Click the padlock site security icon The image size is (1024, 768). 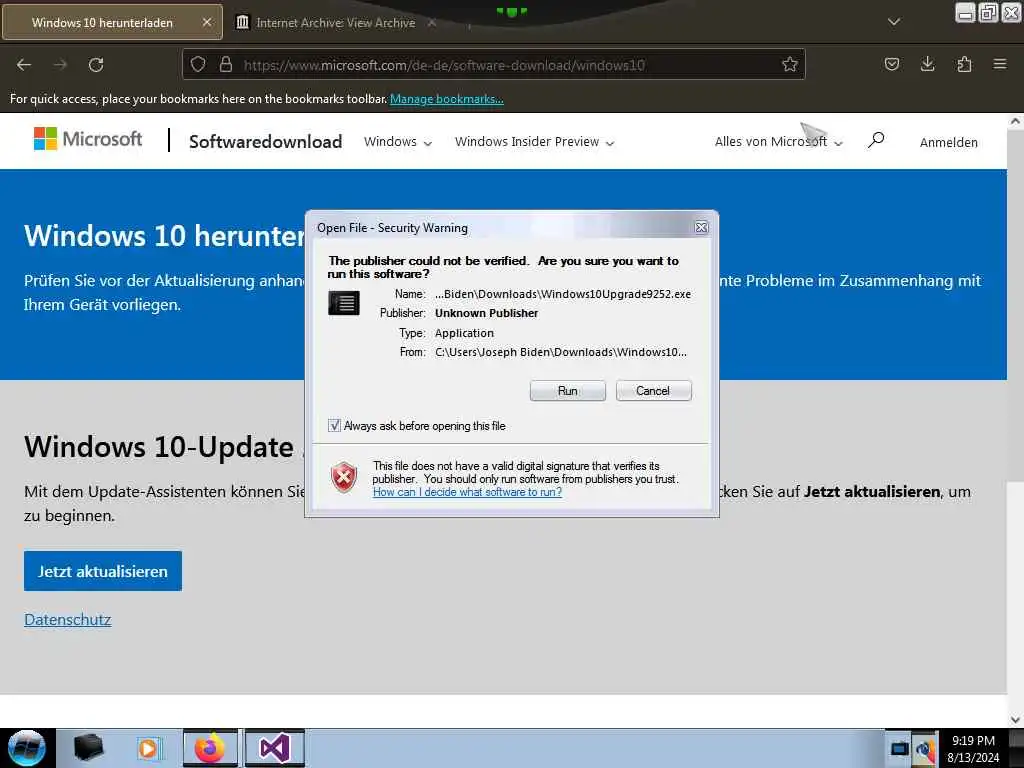click(226, 64)
